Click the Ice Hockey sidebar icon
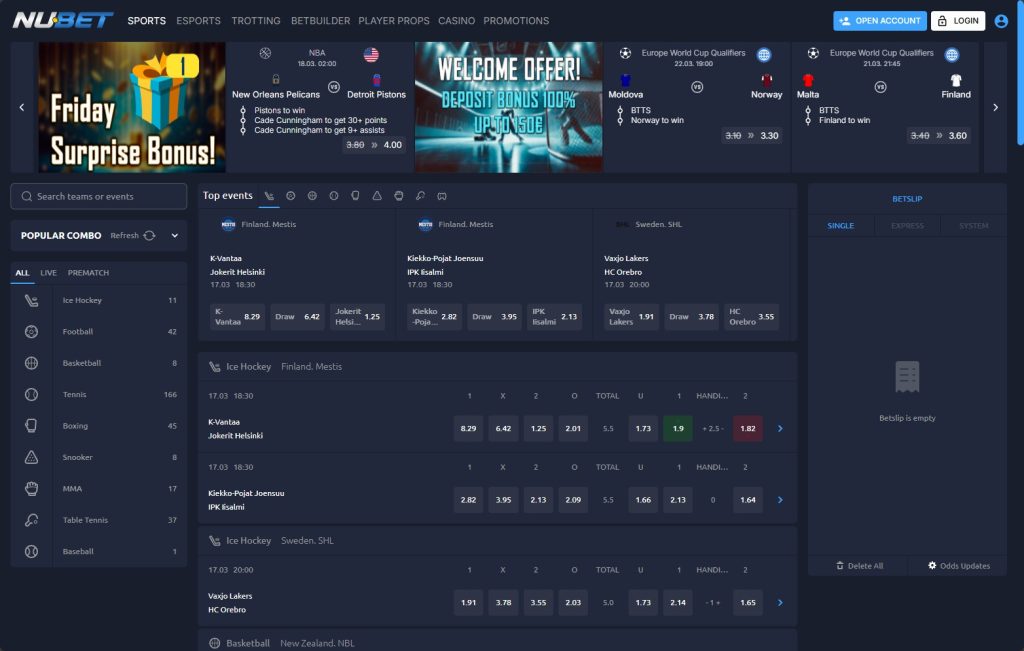The height and width of the screenshot is (651, 1024). coord(31,300)
